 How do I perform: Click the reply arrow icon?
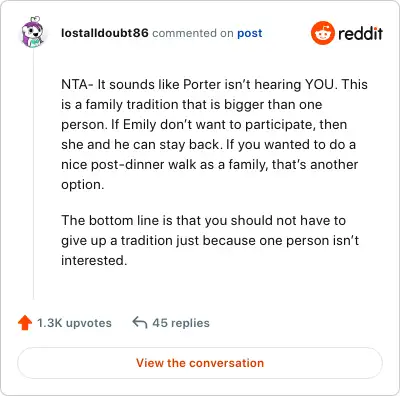(140, 323)
